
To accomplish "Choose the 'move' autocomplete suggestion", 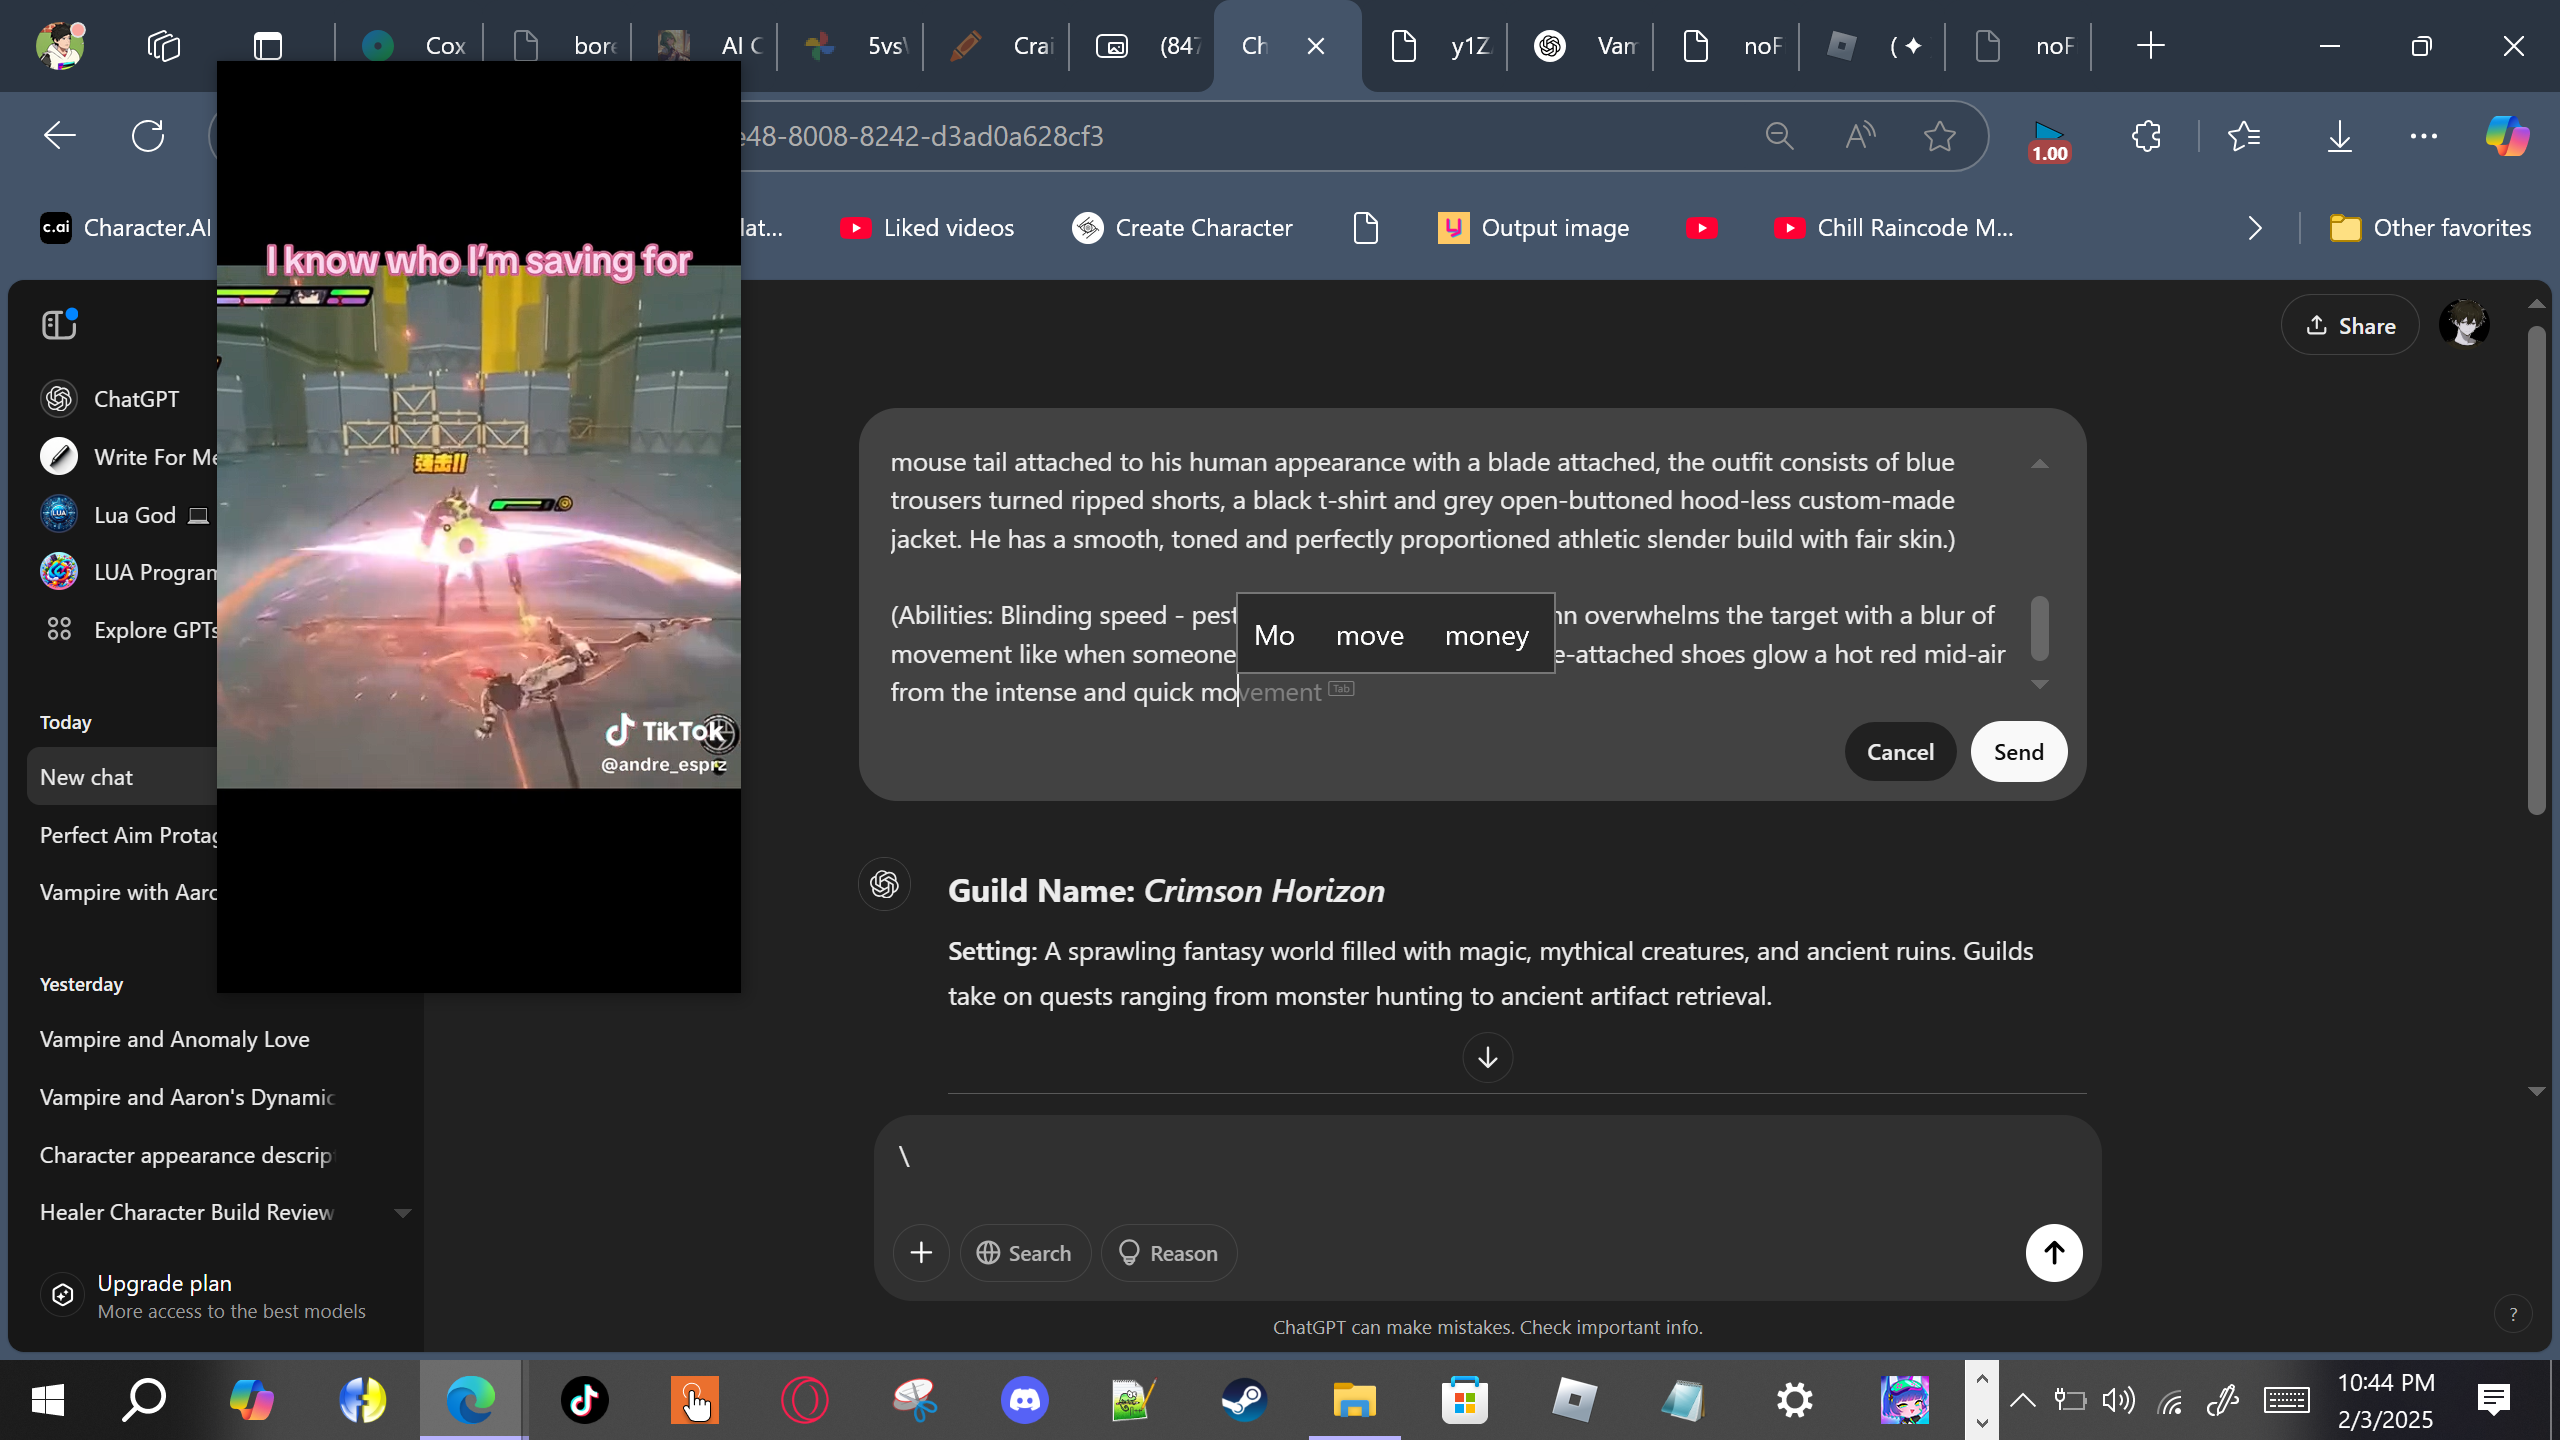I will 1370,635.
